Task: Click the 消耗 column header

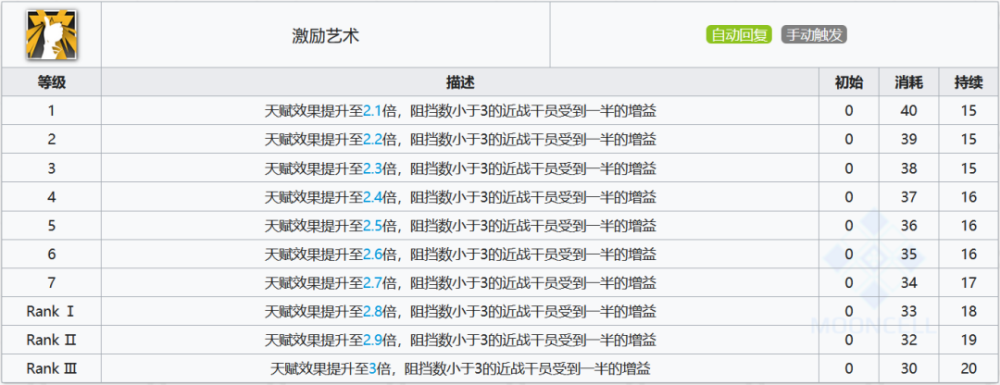Action: click(909, 82)
